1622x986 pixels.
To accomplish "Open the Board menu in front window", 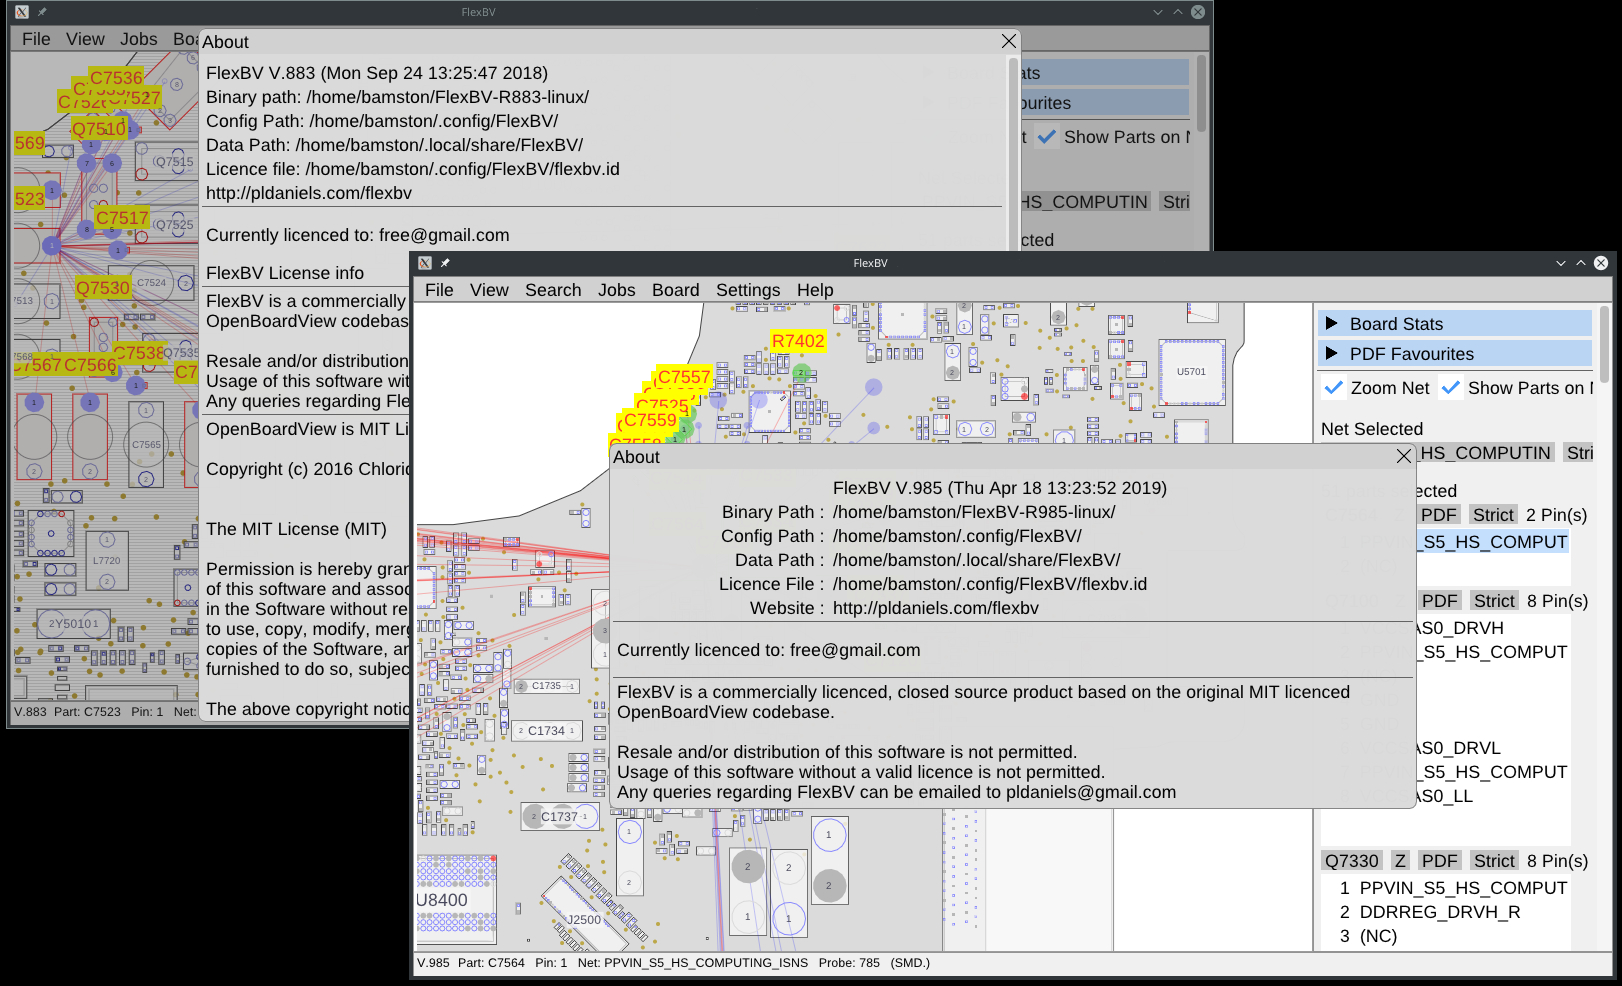I will [676, 290].
